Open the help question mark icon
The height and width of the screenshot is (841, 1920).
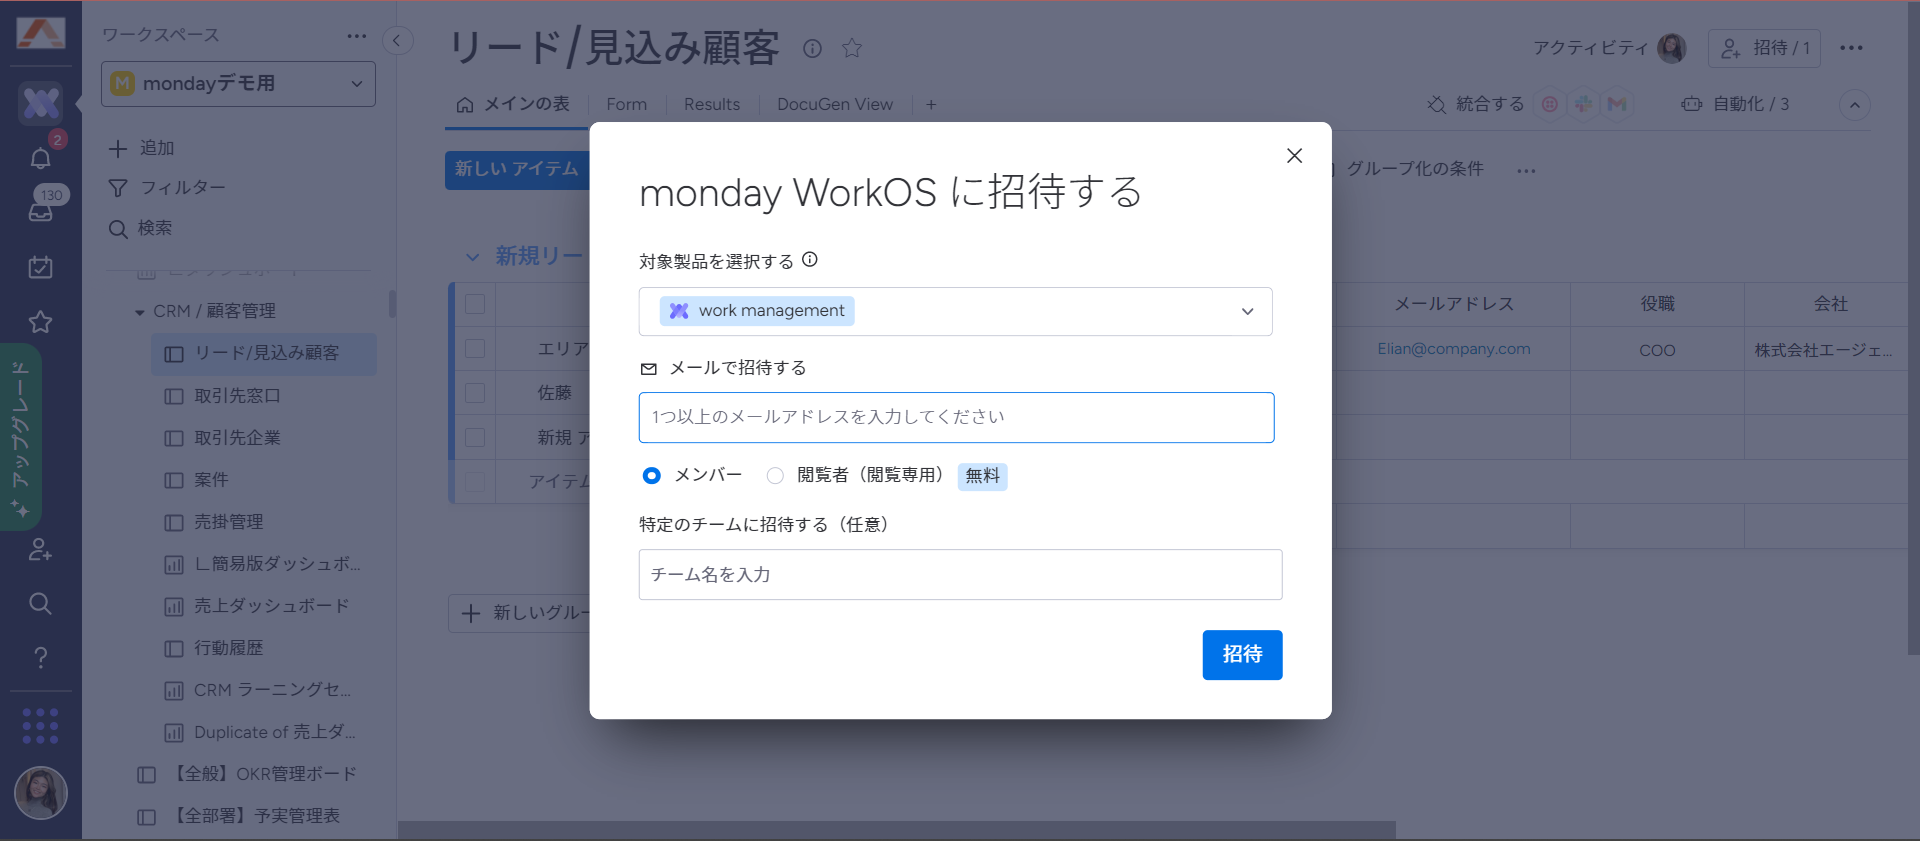coord(41,658)
